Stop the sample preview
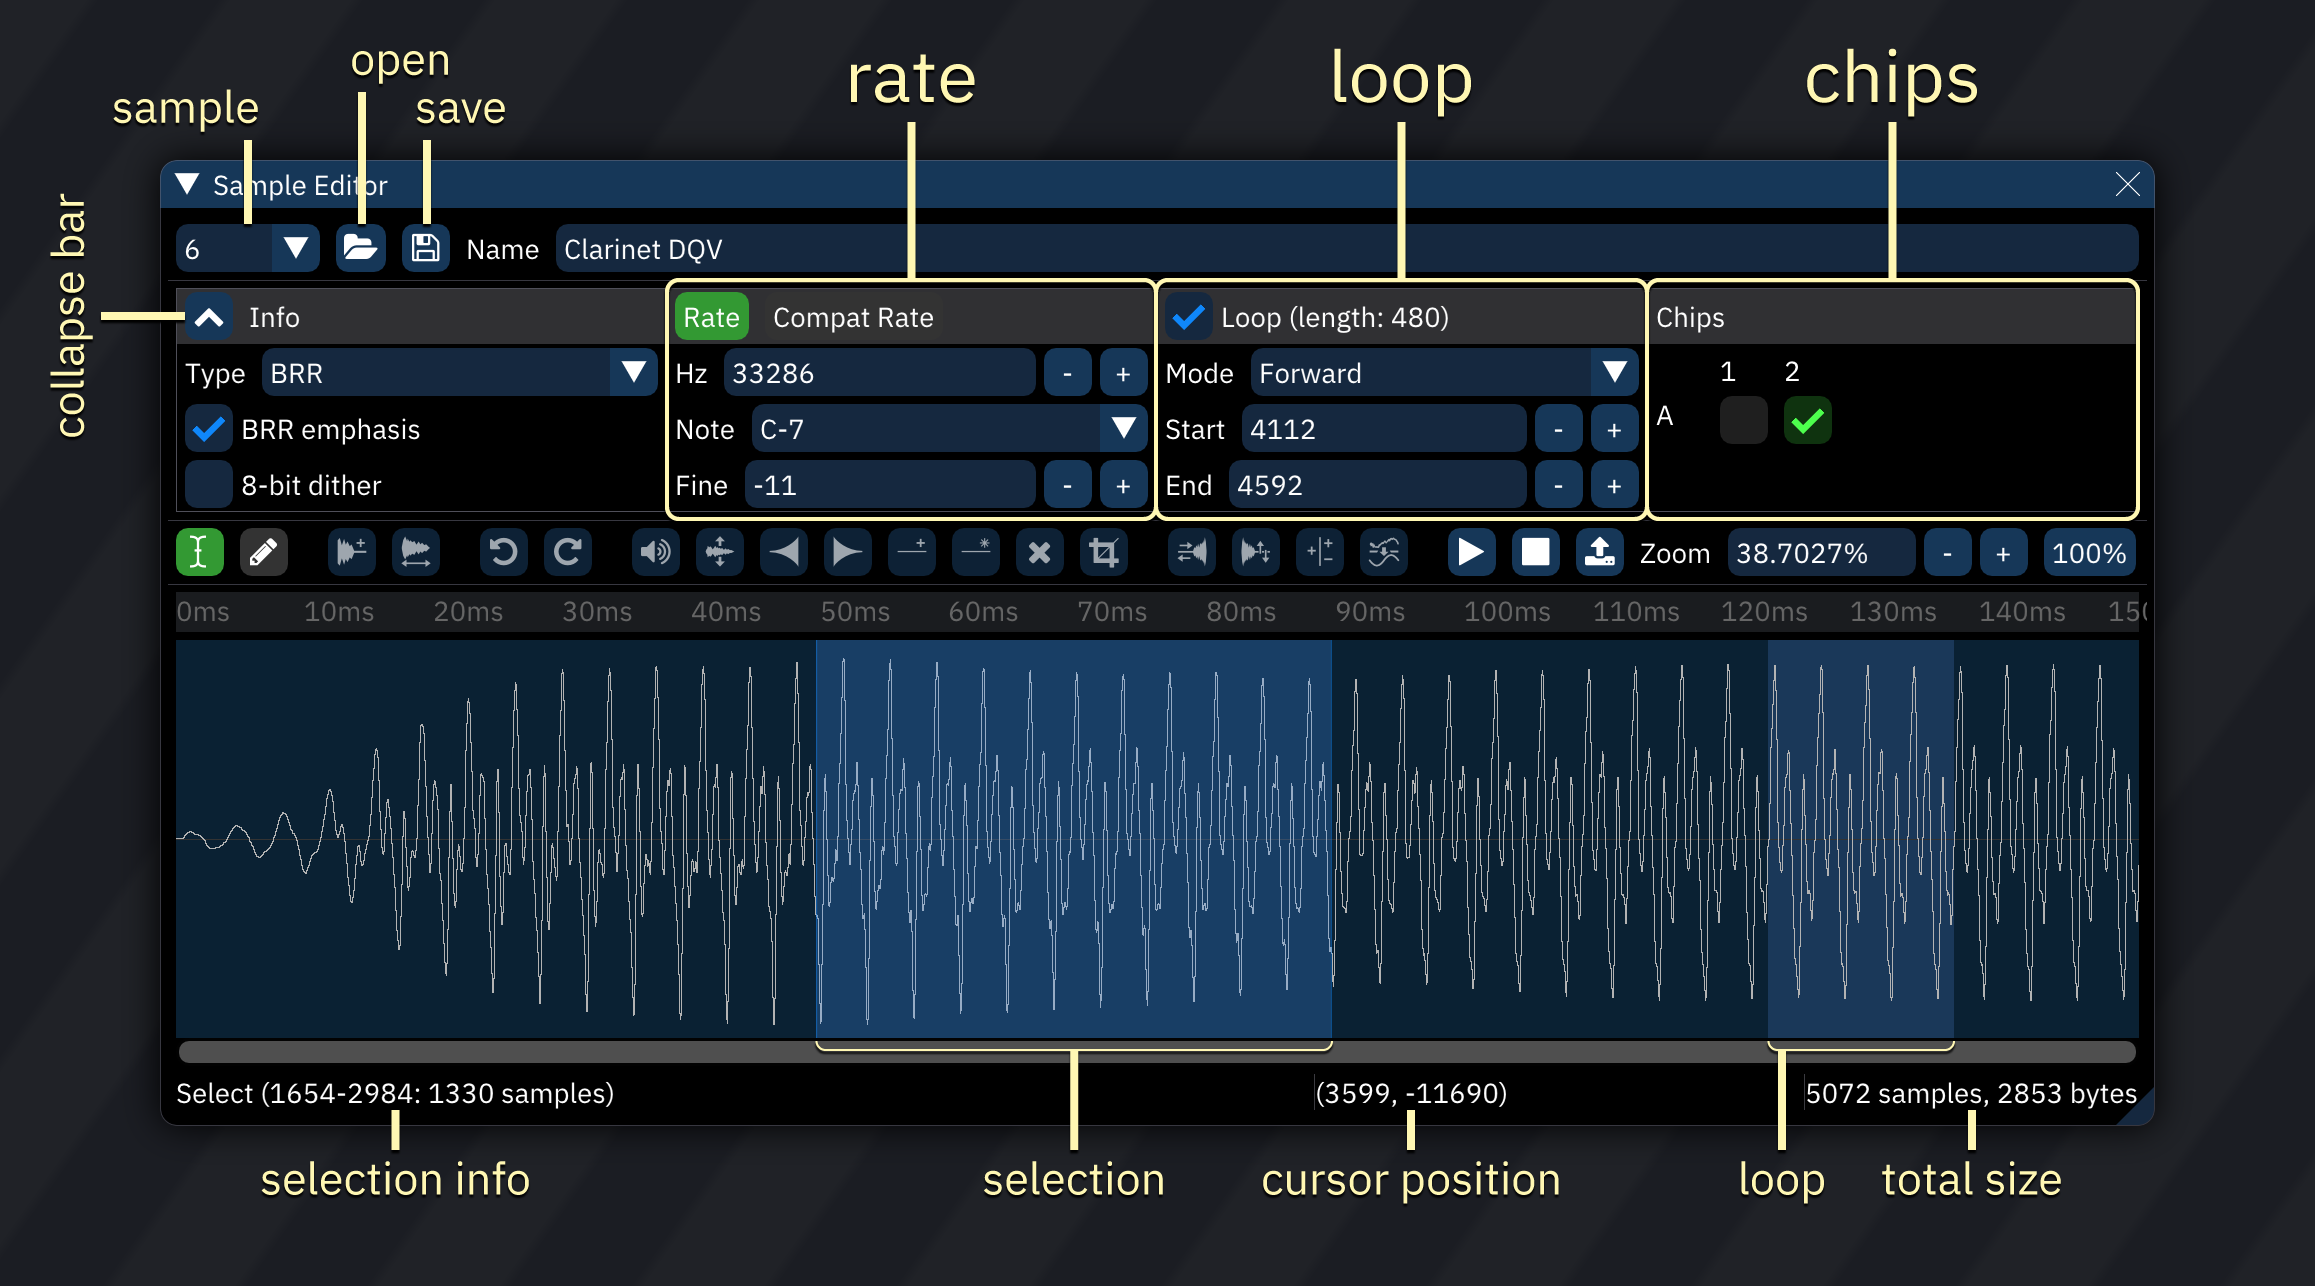The image size is (2315, 1286). point(1535,552)
